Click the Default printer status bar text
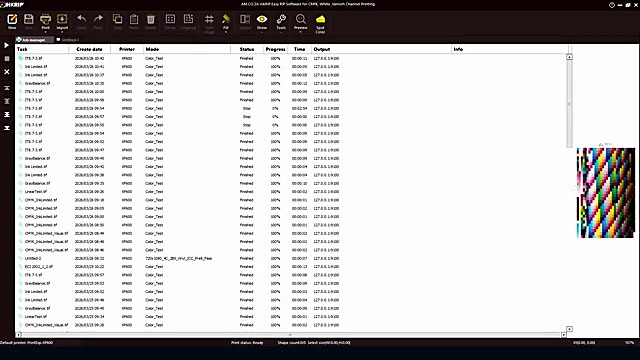Viewport: 640px width, 360px height. click(x=27, y=343)
